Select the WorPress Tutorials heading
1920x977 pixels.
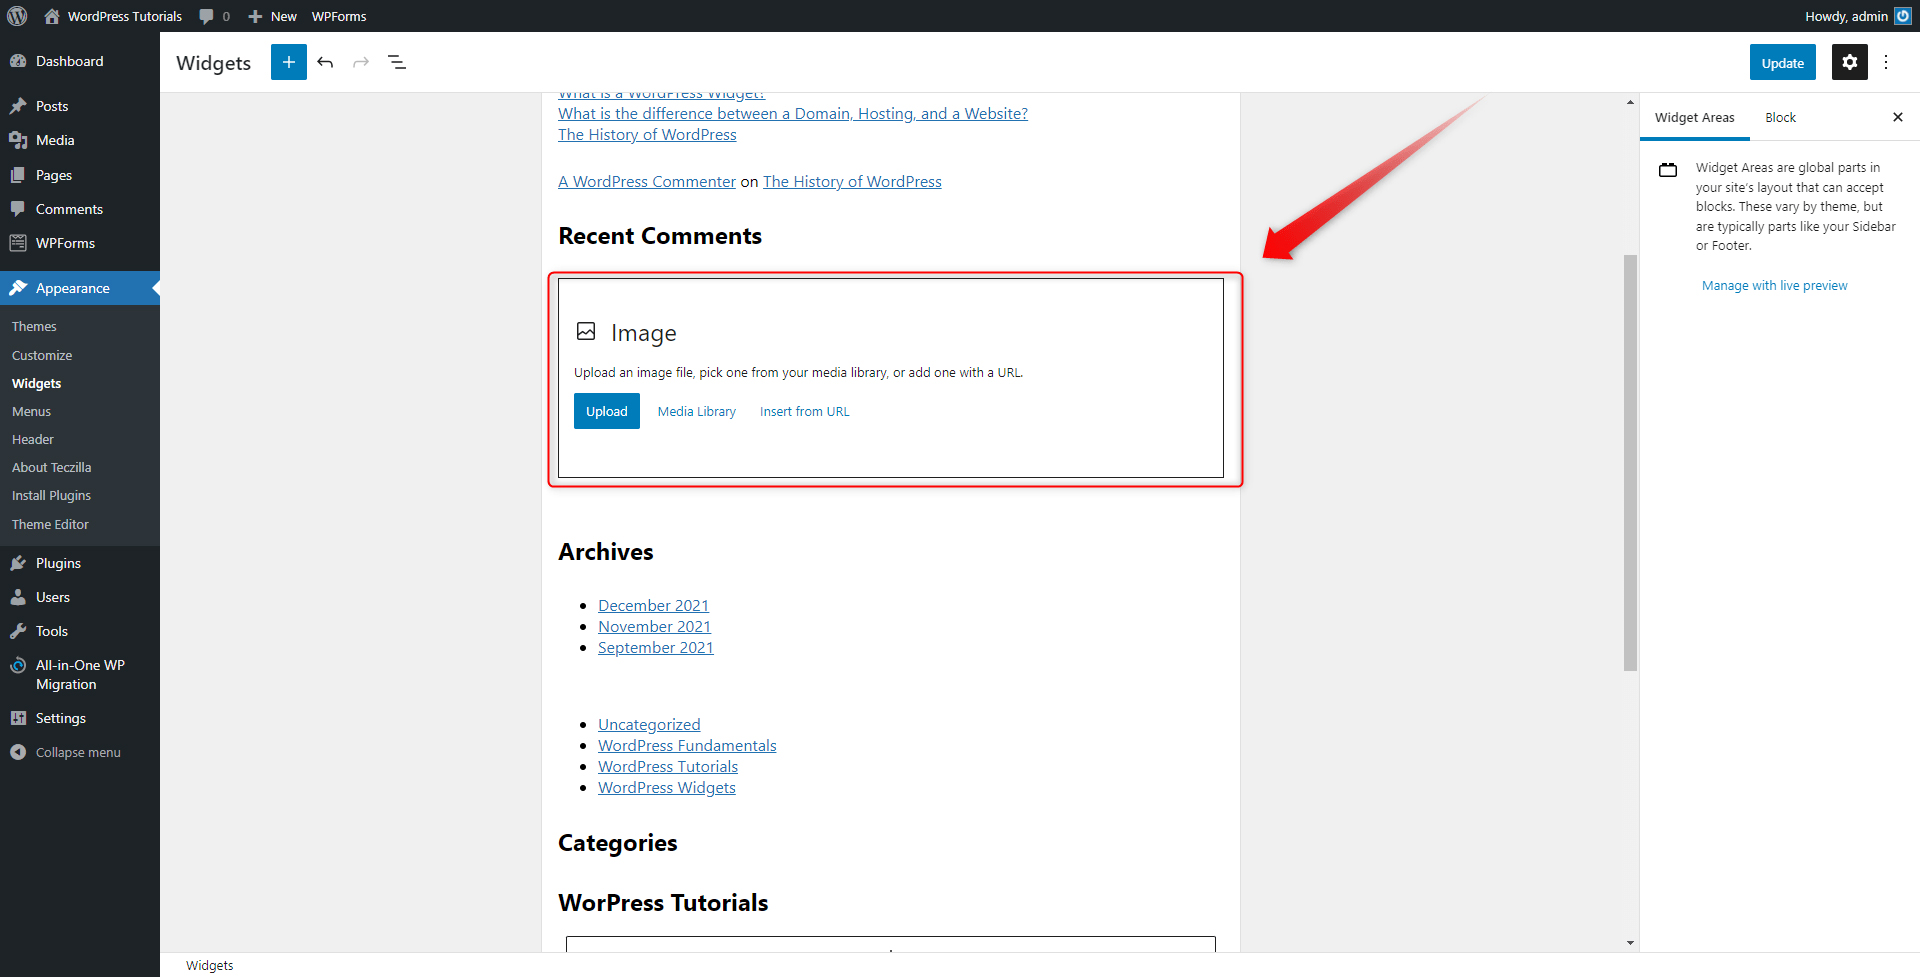[x=663, y=903]
